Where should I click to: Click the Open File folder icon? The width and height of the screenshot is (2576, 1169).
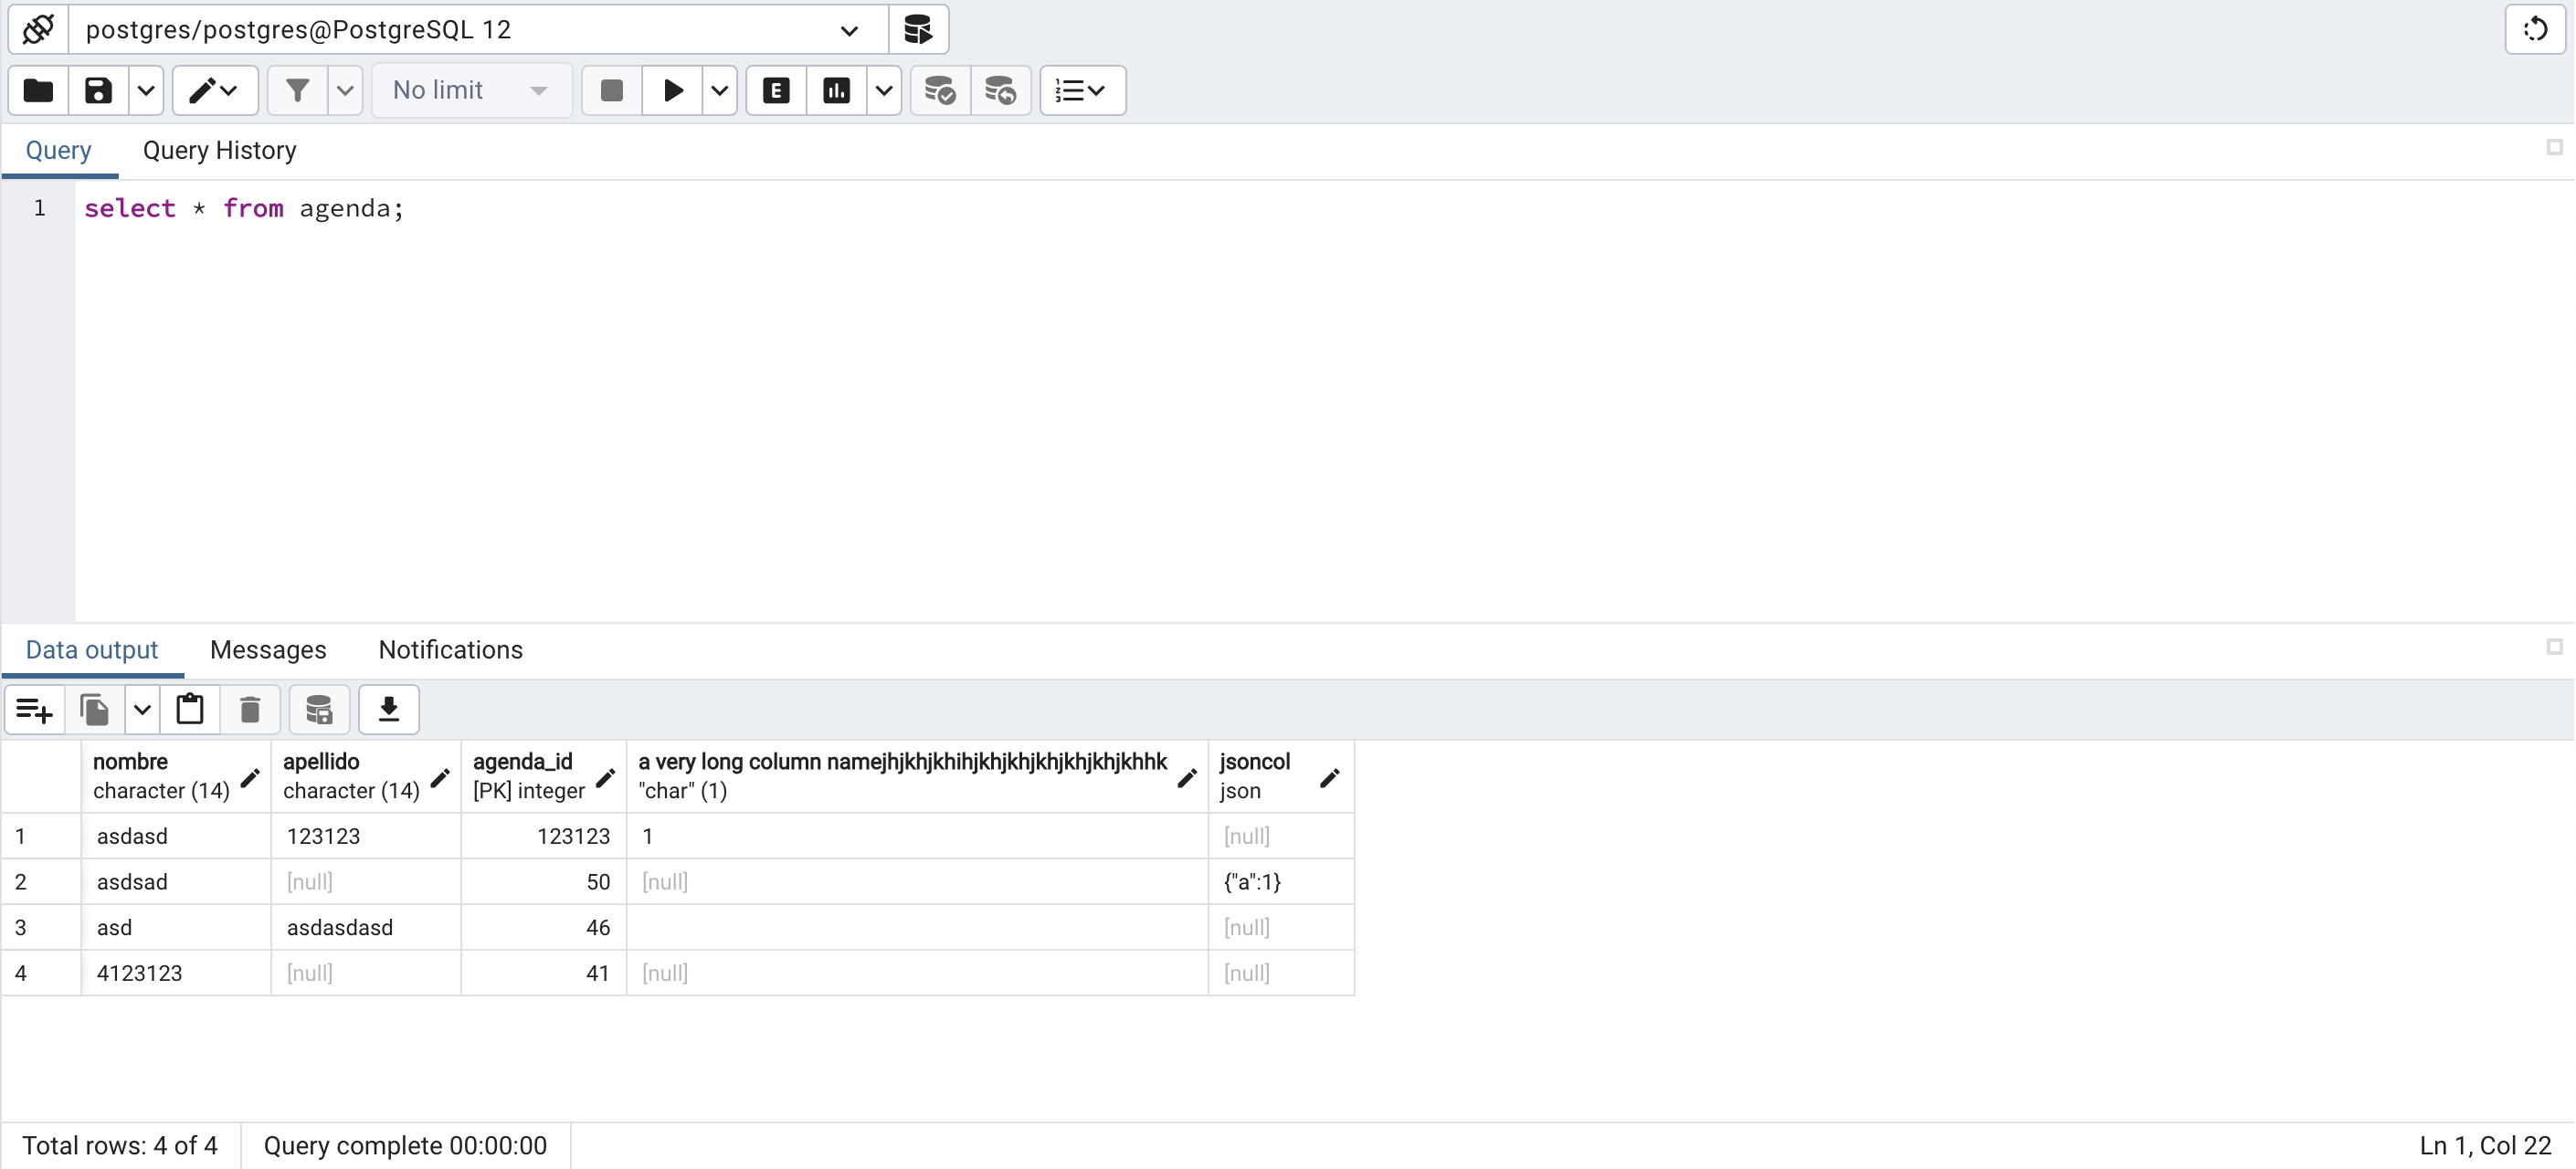tap(38, 91)
